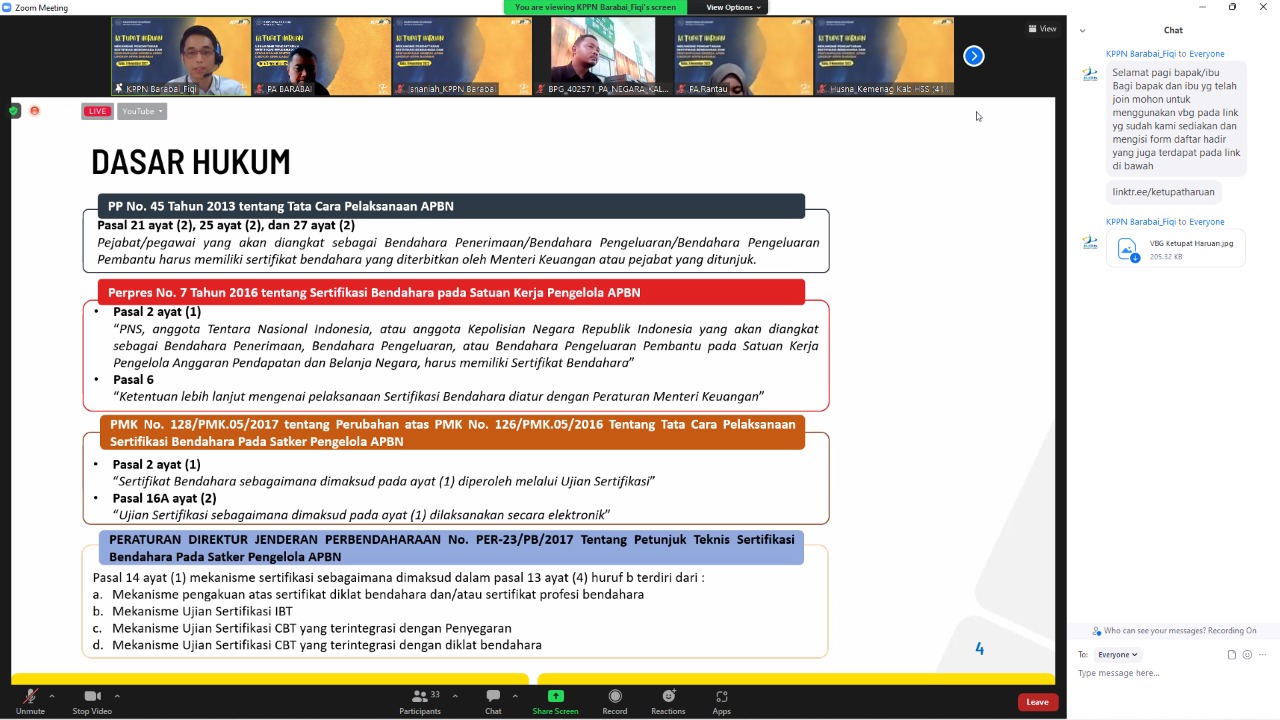This screenshot has width=1280, height=720.
Task: Open the Participants panel
Action: tap(420, 700)
